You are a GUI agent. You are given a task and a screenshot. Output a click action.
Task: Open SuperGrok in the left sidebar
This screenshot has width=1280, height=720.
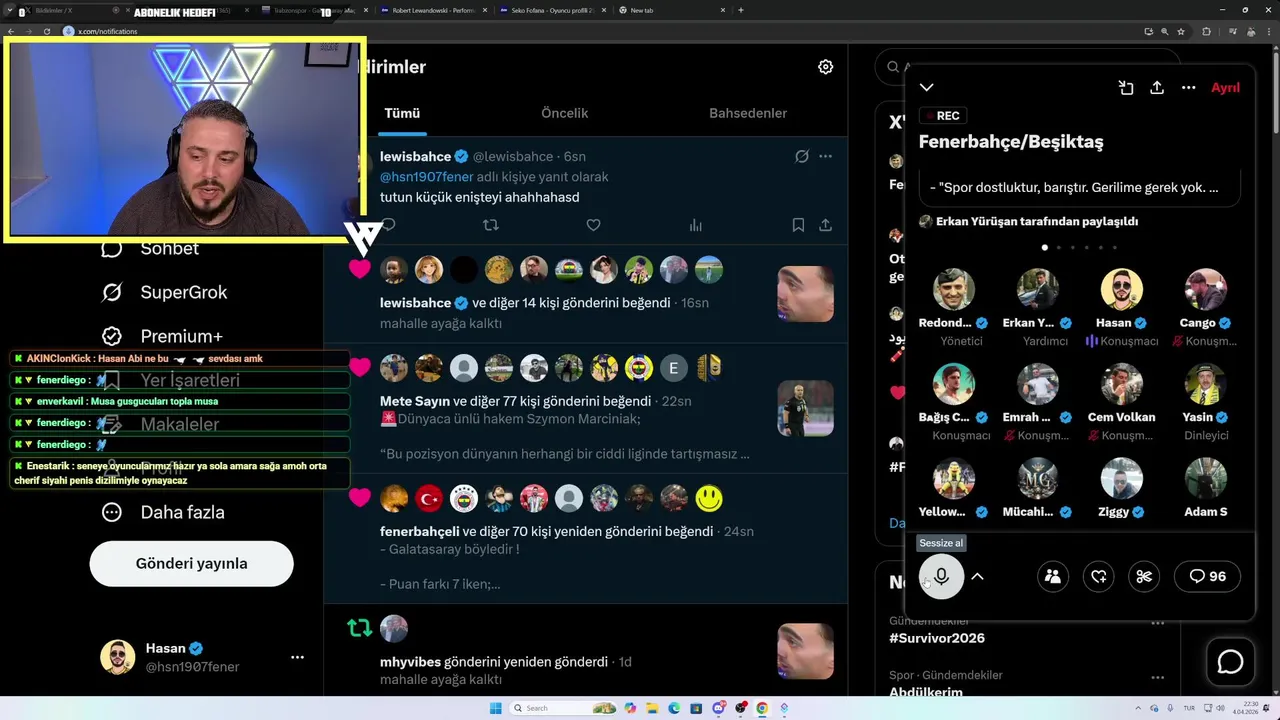pos(164,292)
